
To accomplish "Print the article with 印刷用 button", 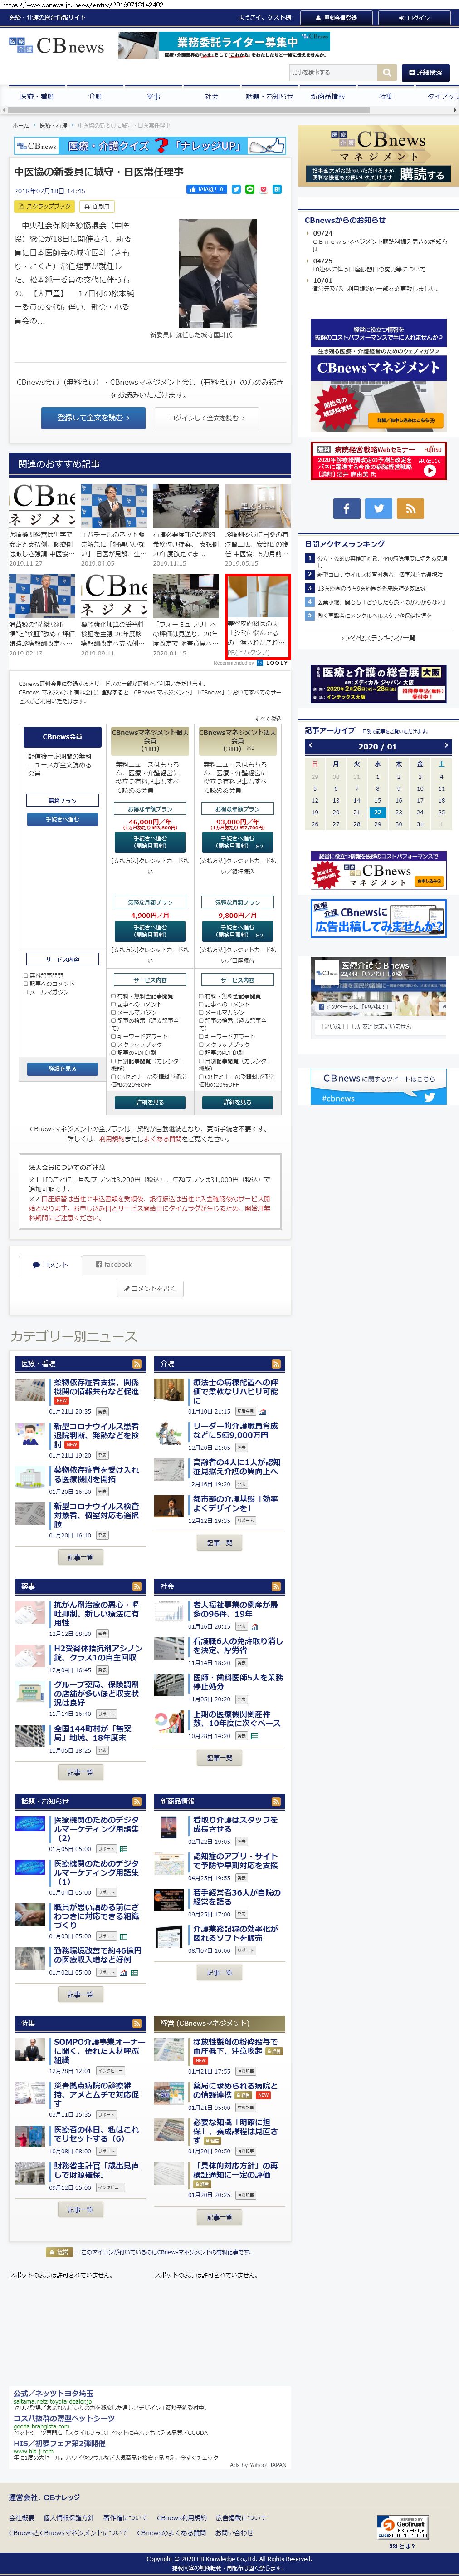I will coord(97,207).
